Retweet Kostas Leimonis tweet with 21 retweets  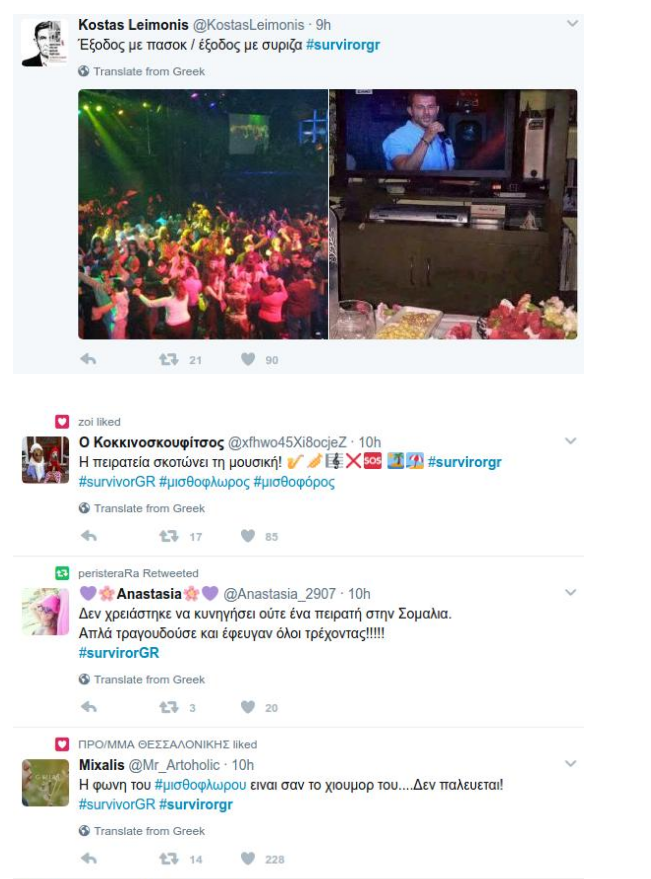(x=169, y=359)
